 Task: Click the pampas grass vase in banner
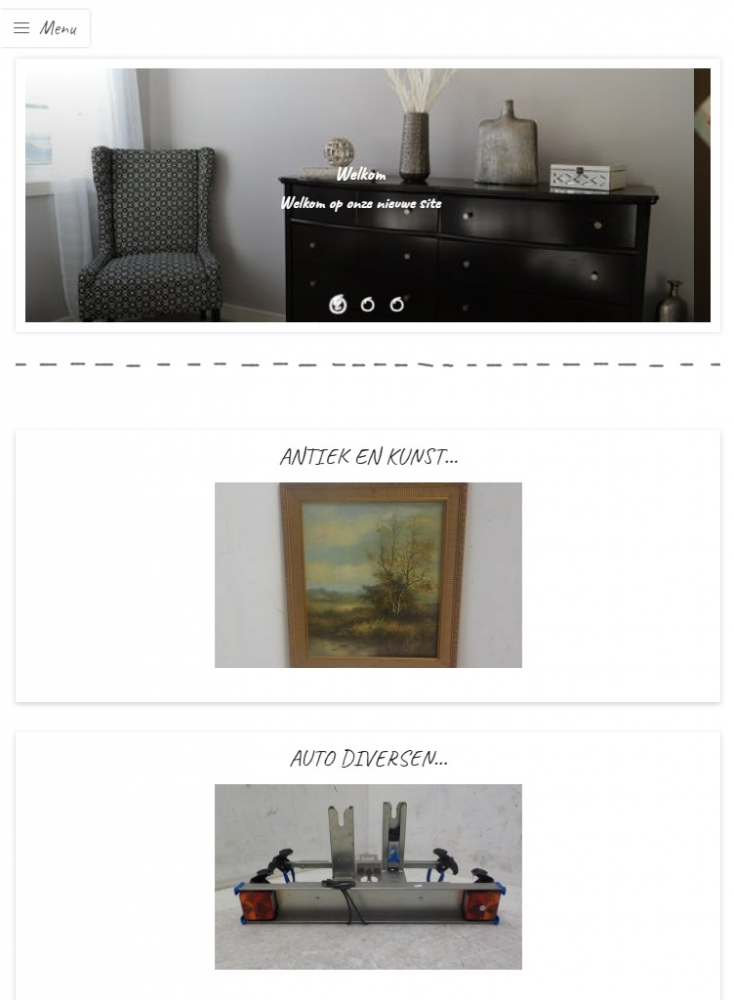point(415,126)
